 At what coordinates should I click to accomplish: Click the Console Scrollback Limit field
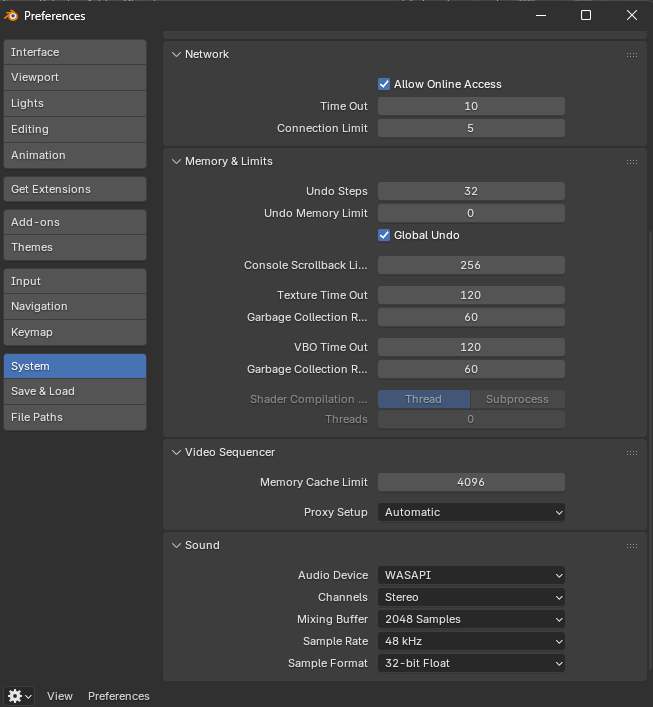[471, 265]
